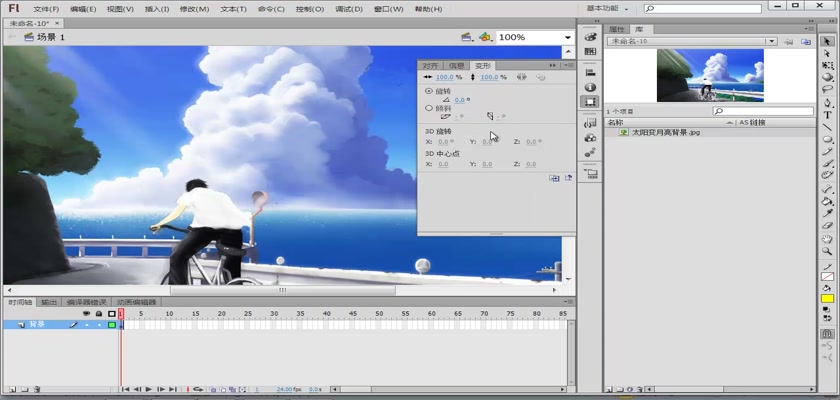Toggle constrain scale proportions in Transform

click(521, 77)
